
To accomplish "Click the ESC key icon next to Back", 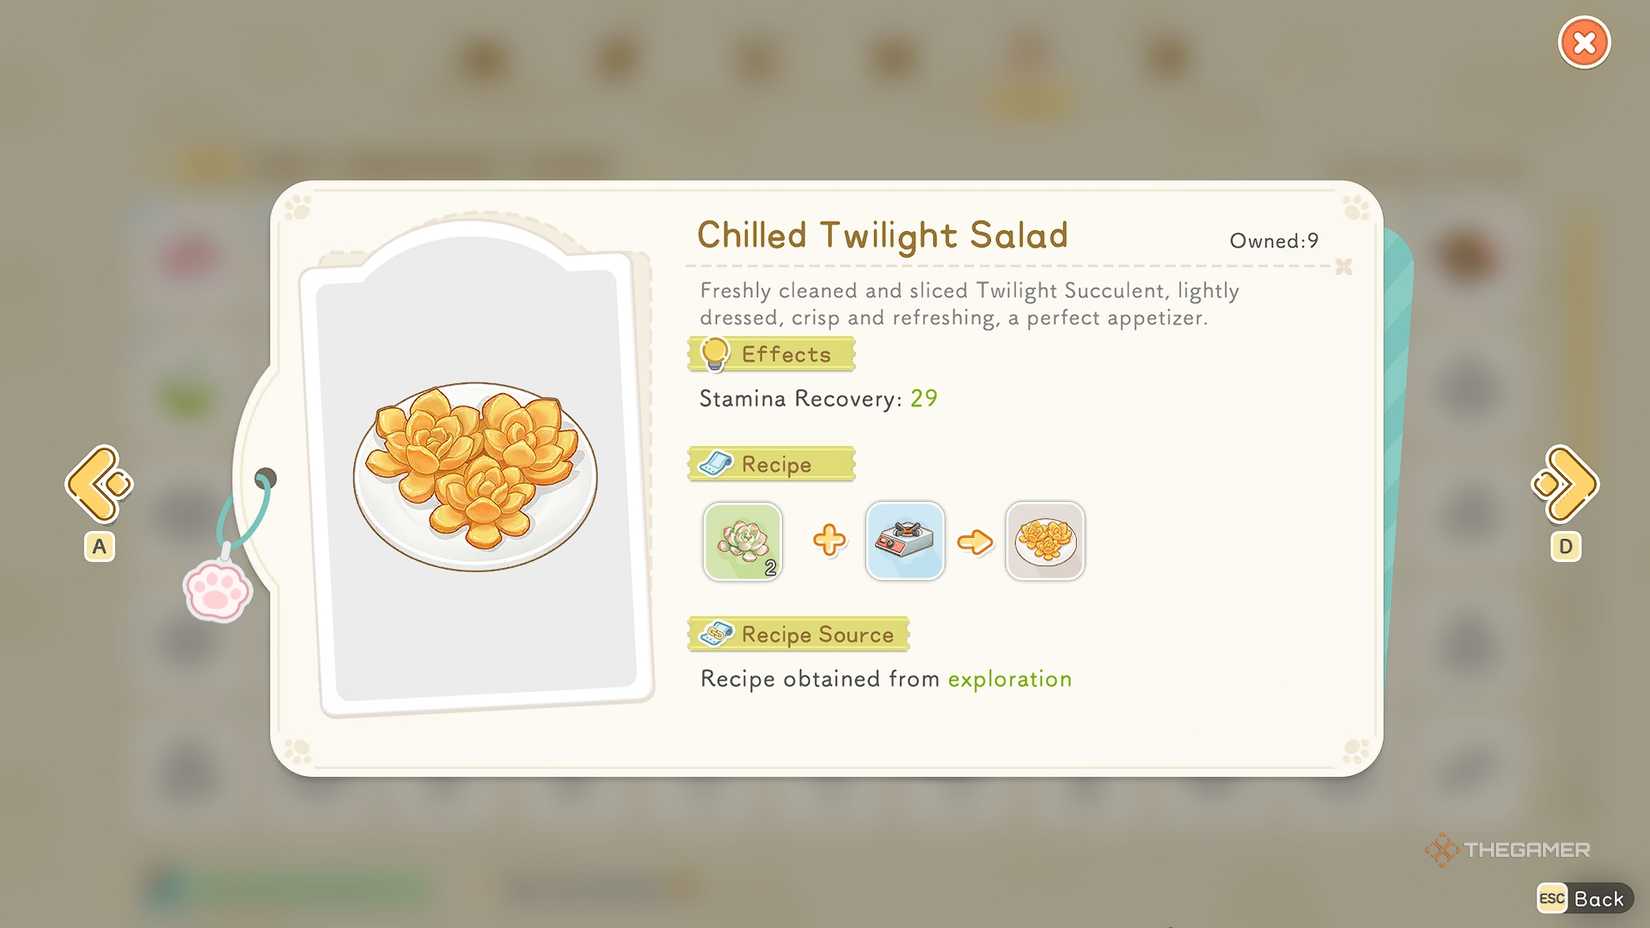I will click(1552, 898).
